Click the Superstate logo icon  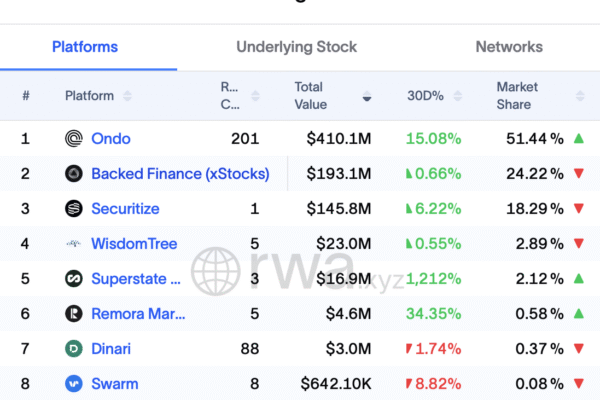[74, 279]
